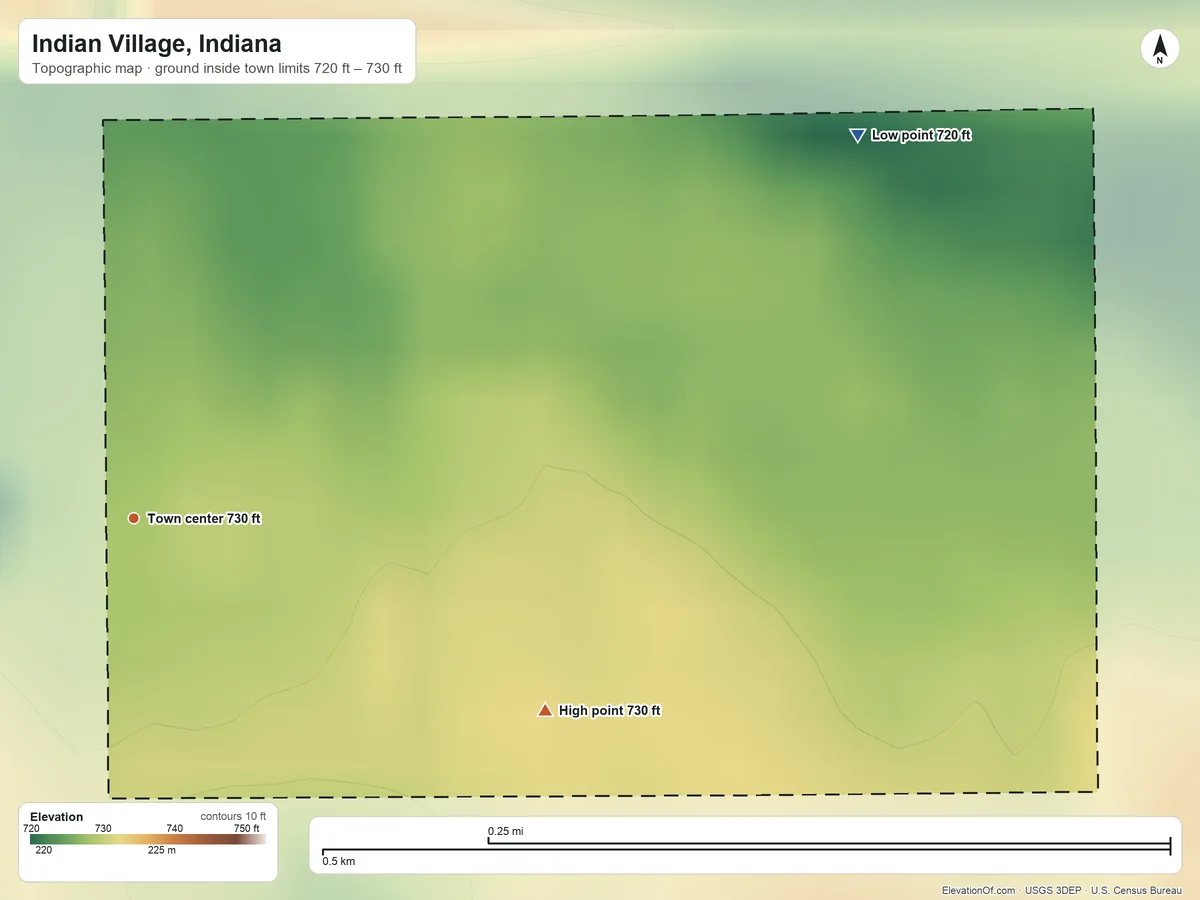Image resolution: width=1200 pixels, height=900 pixels.
Task: Click the 'Indian Village, Indiana' title
Action: pyautogui.click(x=157, y=44)
